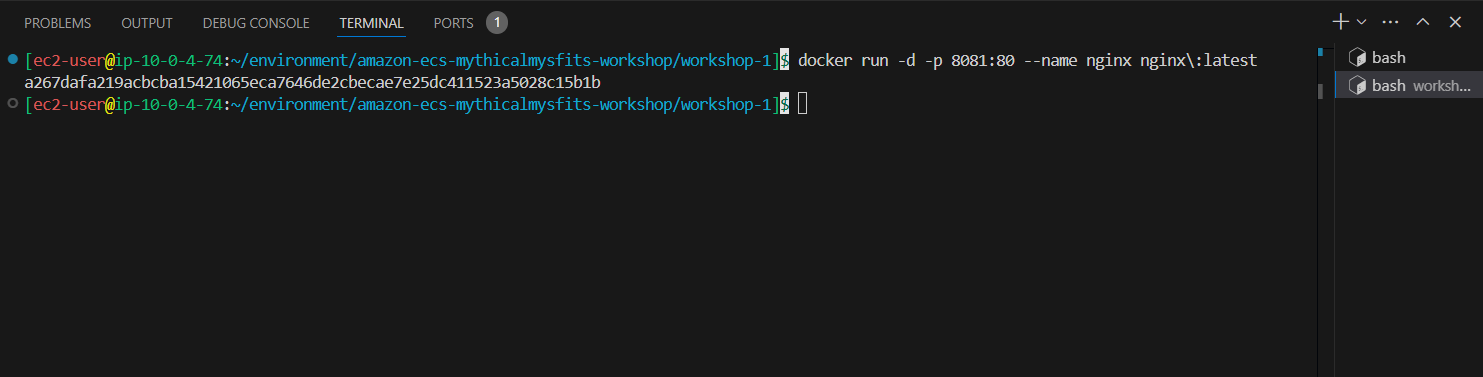The image size is (1483, 377).
Task: Select the first bash terminal entry
Action: coord(1407,58)
